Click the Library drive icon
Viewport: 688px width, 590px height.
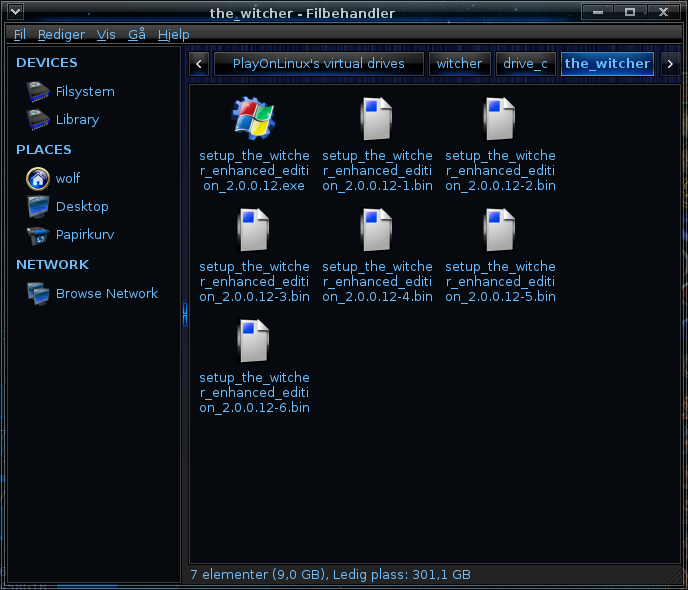tap(38, 119)
